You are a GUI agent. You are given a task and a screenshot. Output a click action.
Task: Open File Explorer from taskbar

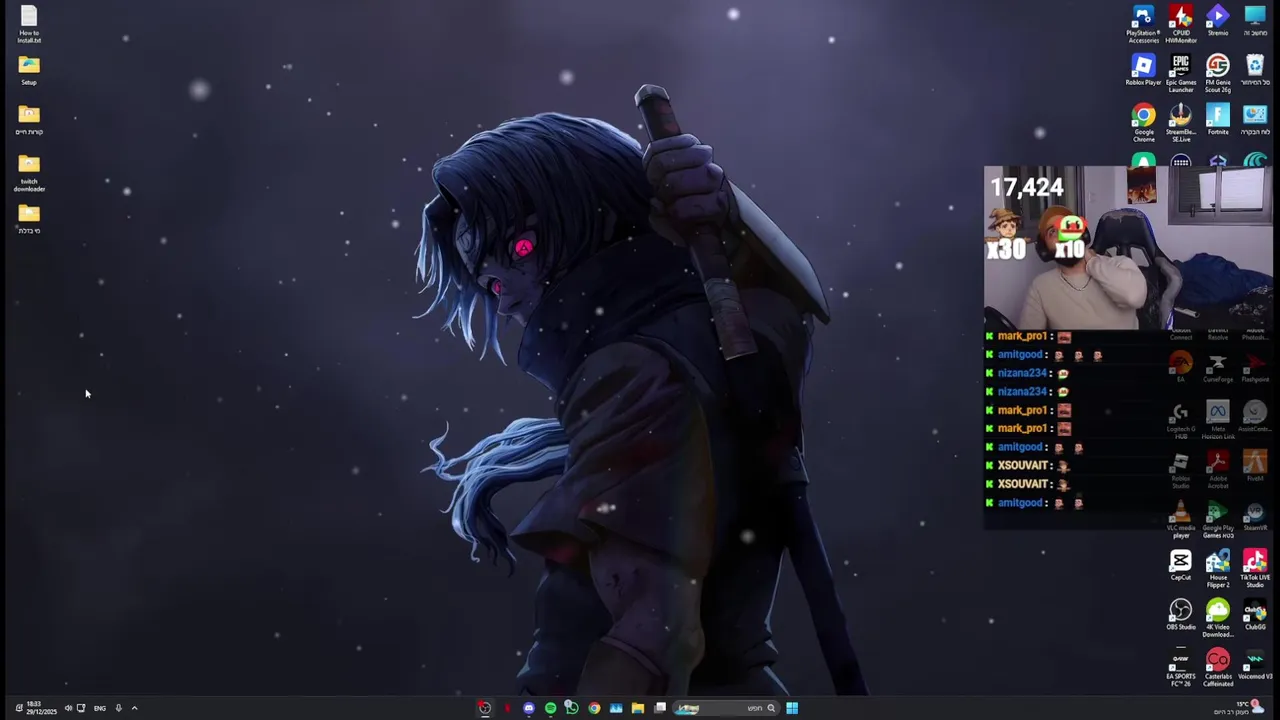[637, 708]
